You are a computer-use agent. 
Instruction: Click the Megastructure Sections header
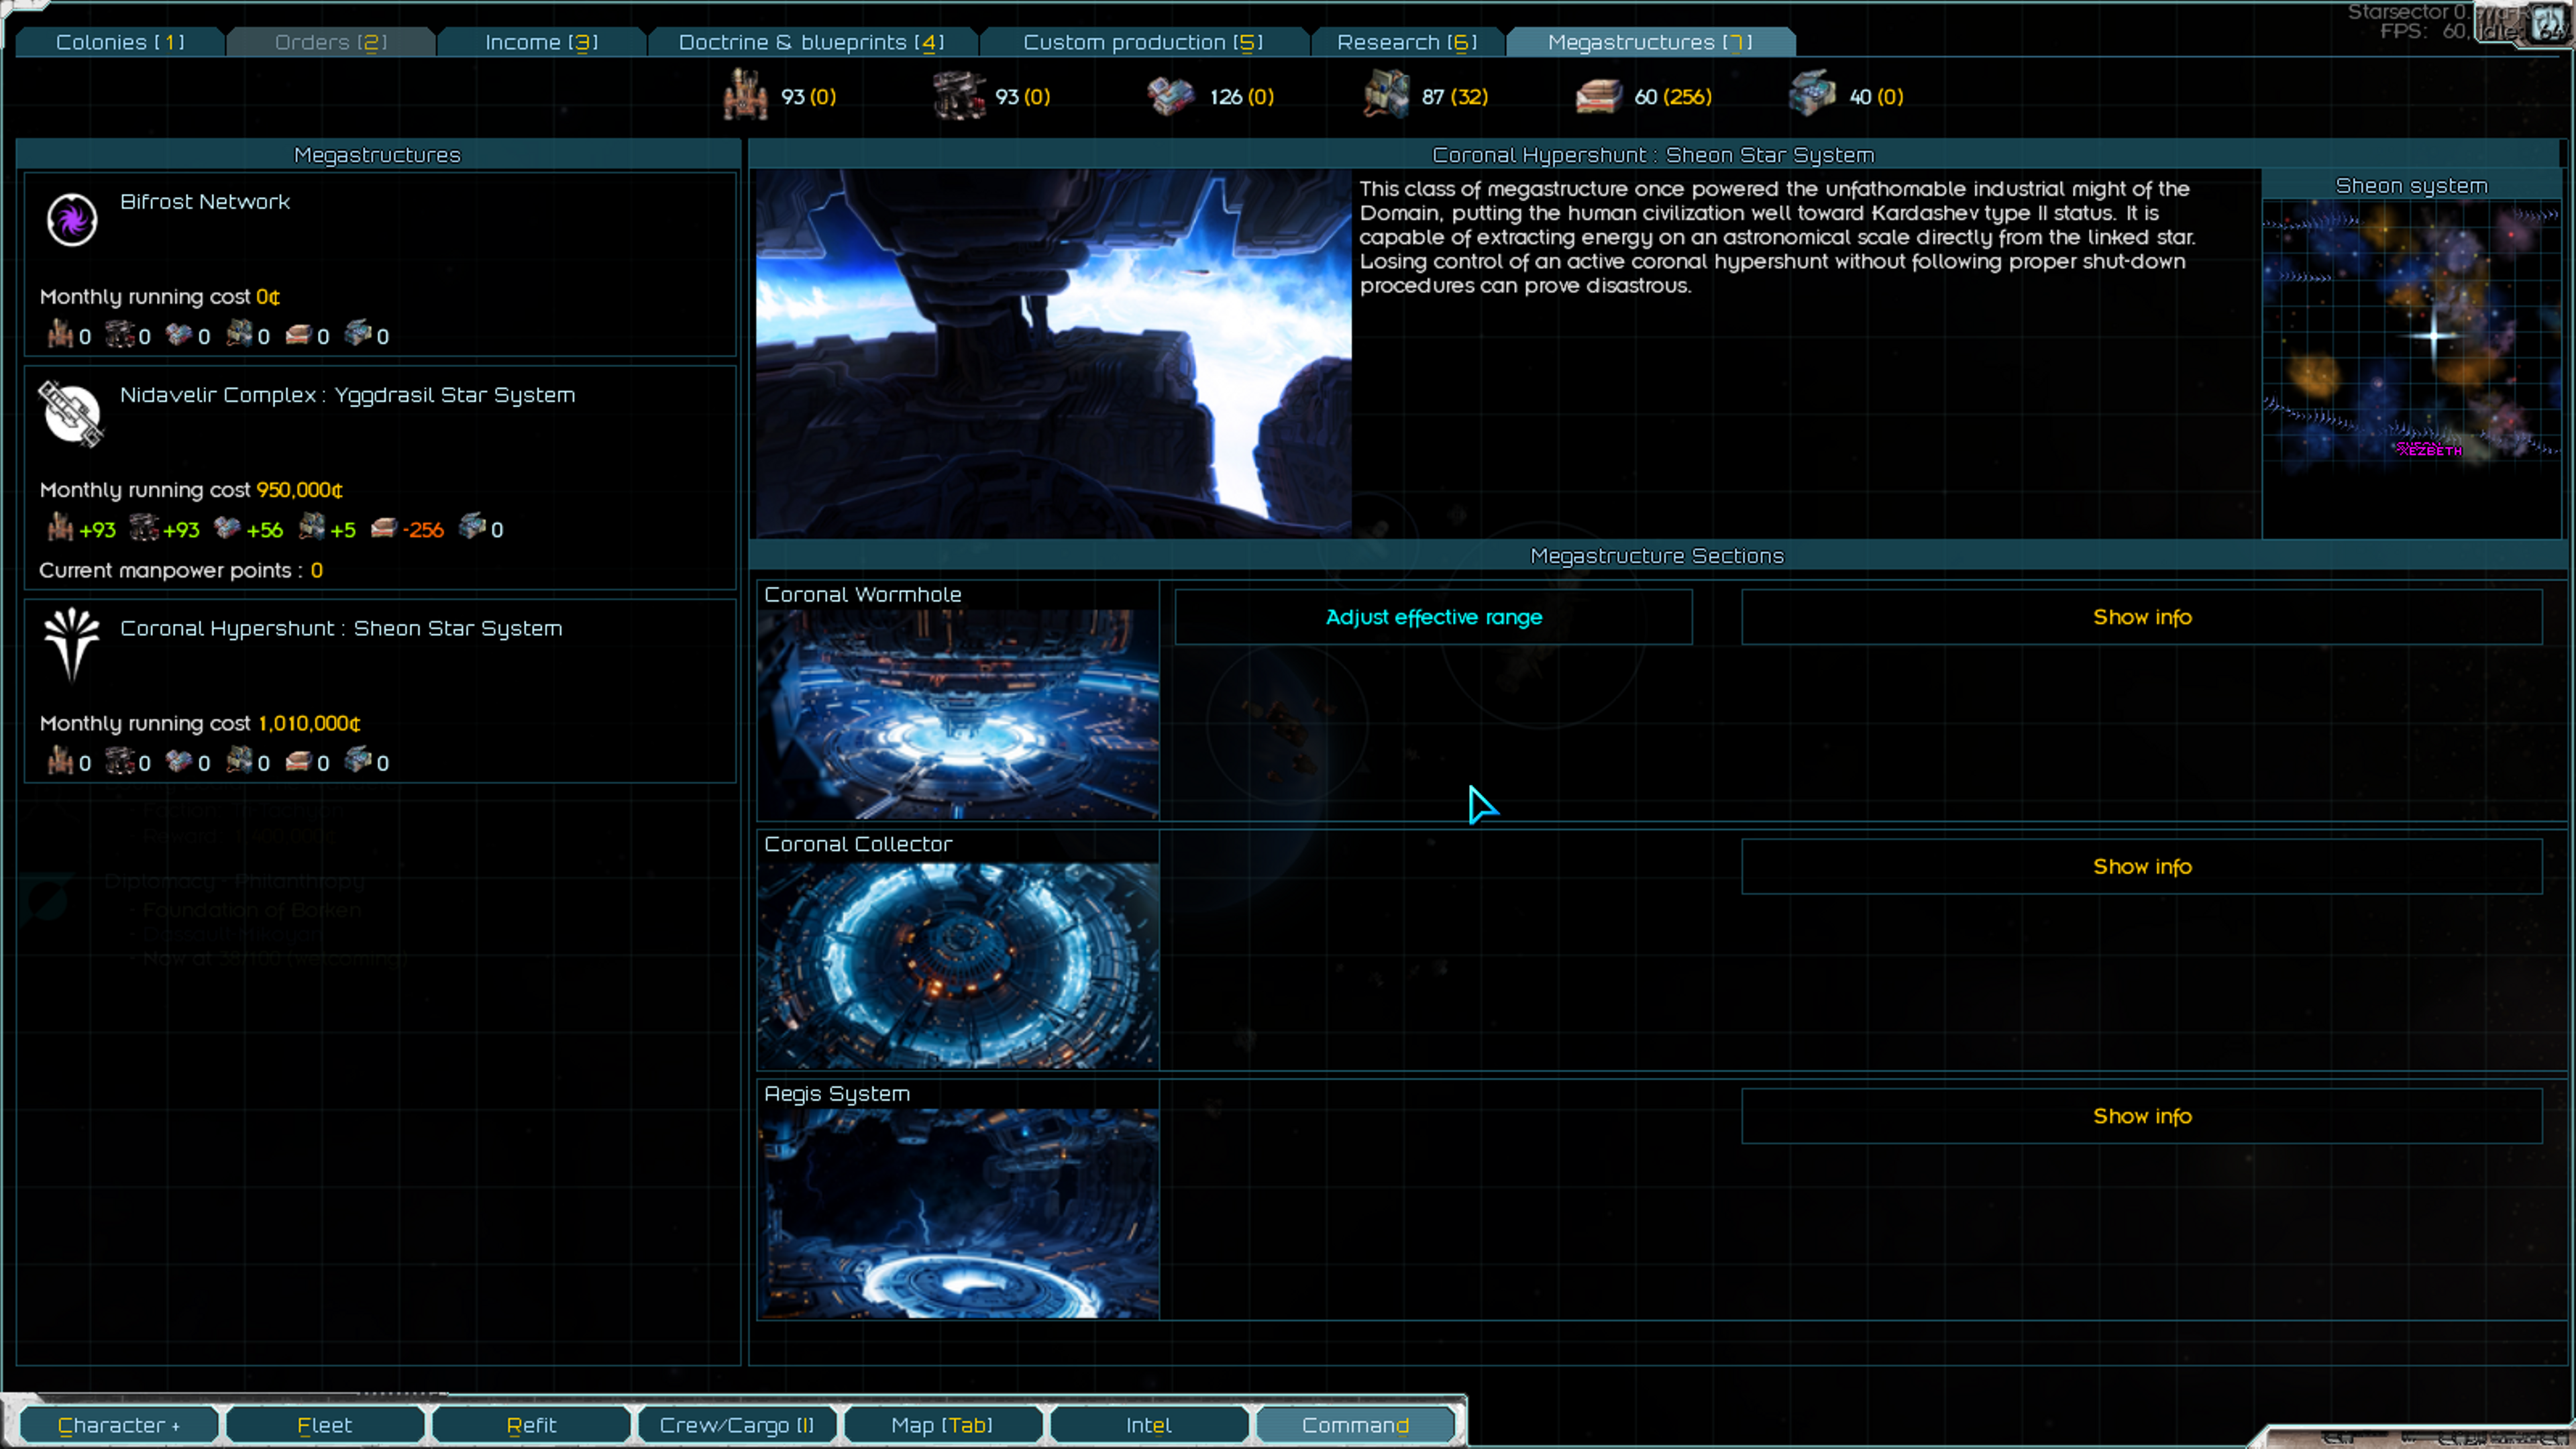(x=1656, y=556)
